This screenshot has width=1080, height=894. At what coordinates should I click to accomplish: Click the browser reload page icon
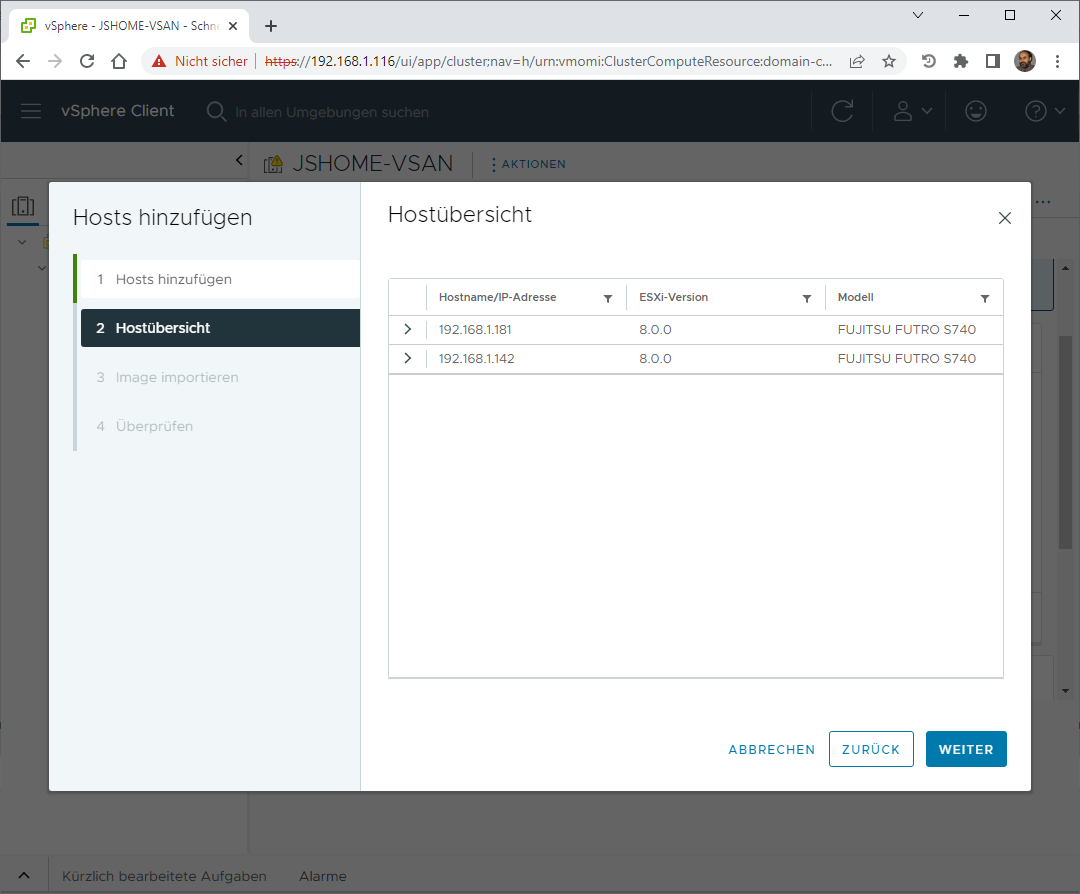pos(87,61)
